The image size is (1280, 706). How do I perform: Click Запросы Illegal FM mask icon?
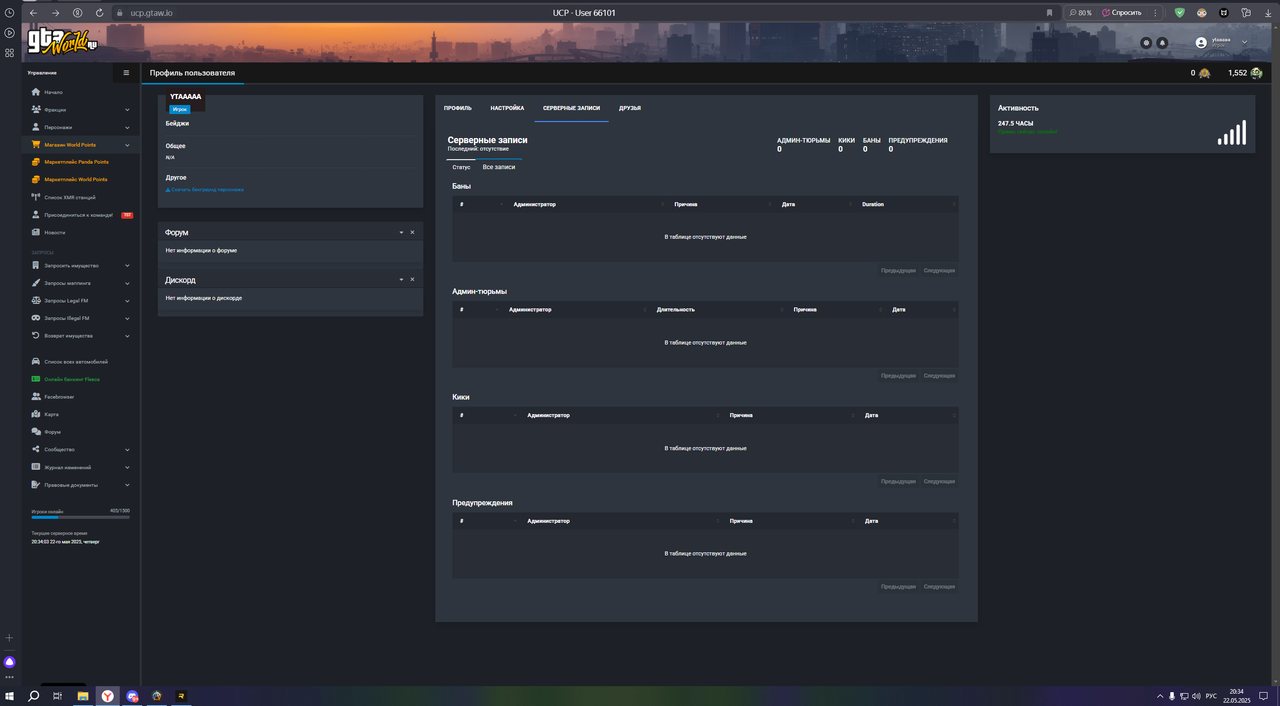[36, 318]
